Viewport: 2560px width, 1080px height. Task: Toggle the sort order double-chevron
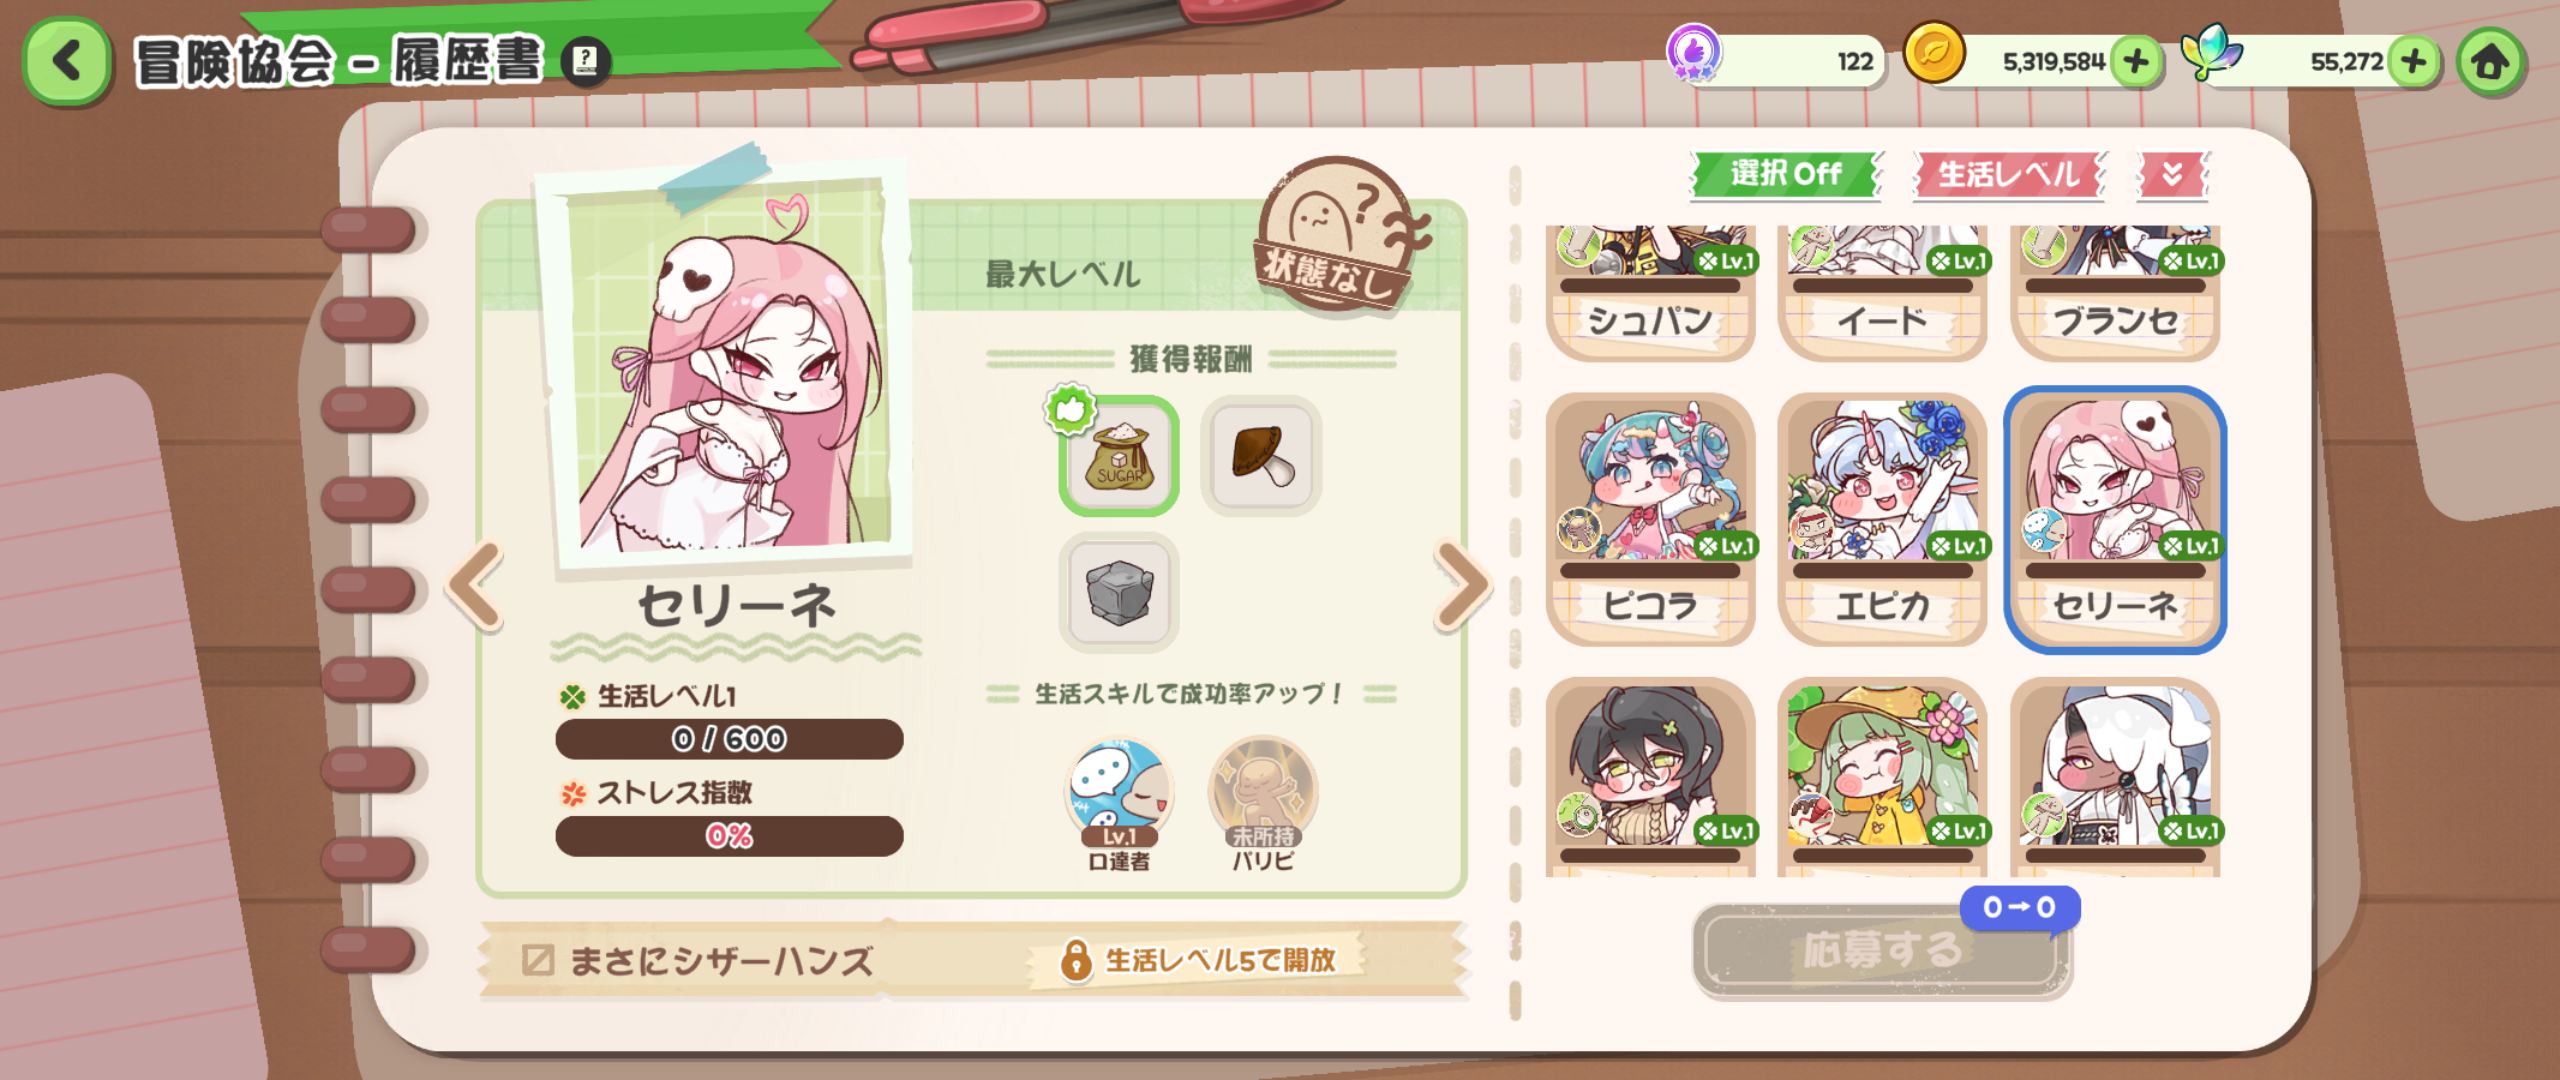coord(2172,174)
